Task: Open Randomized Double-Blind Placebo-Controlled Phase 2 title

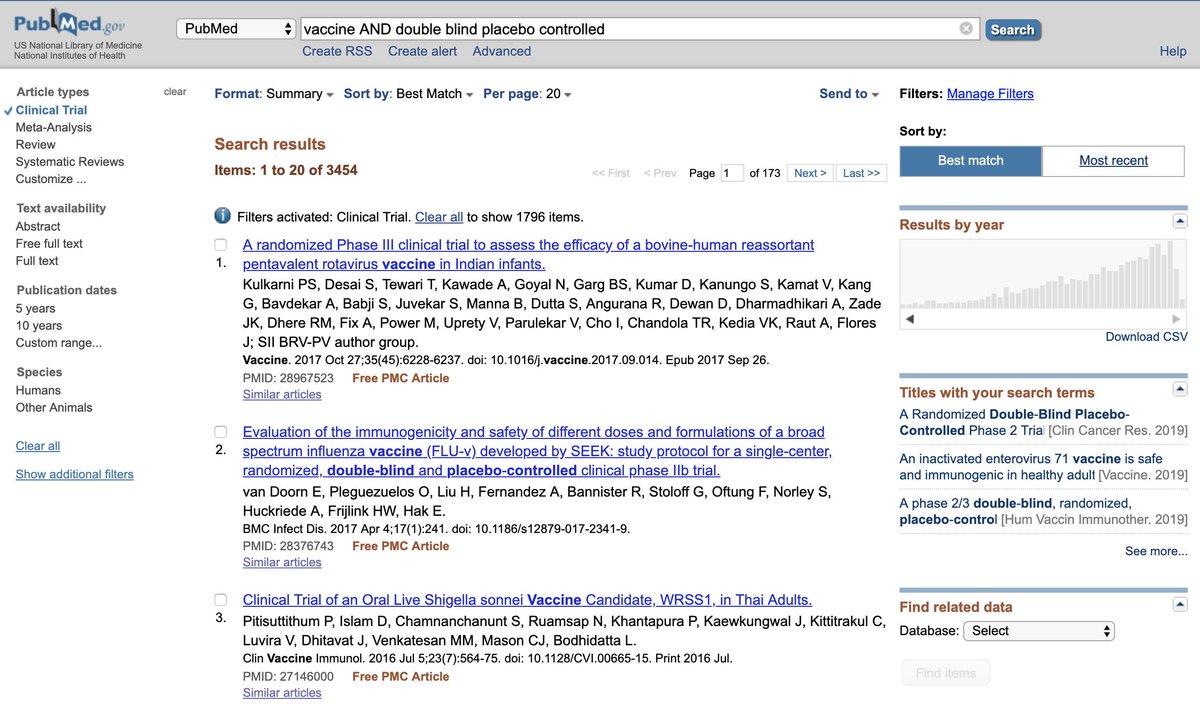Action: (x=1014, y=422)
